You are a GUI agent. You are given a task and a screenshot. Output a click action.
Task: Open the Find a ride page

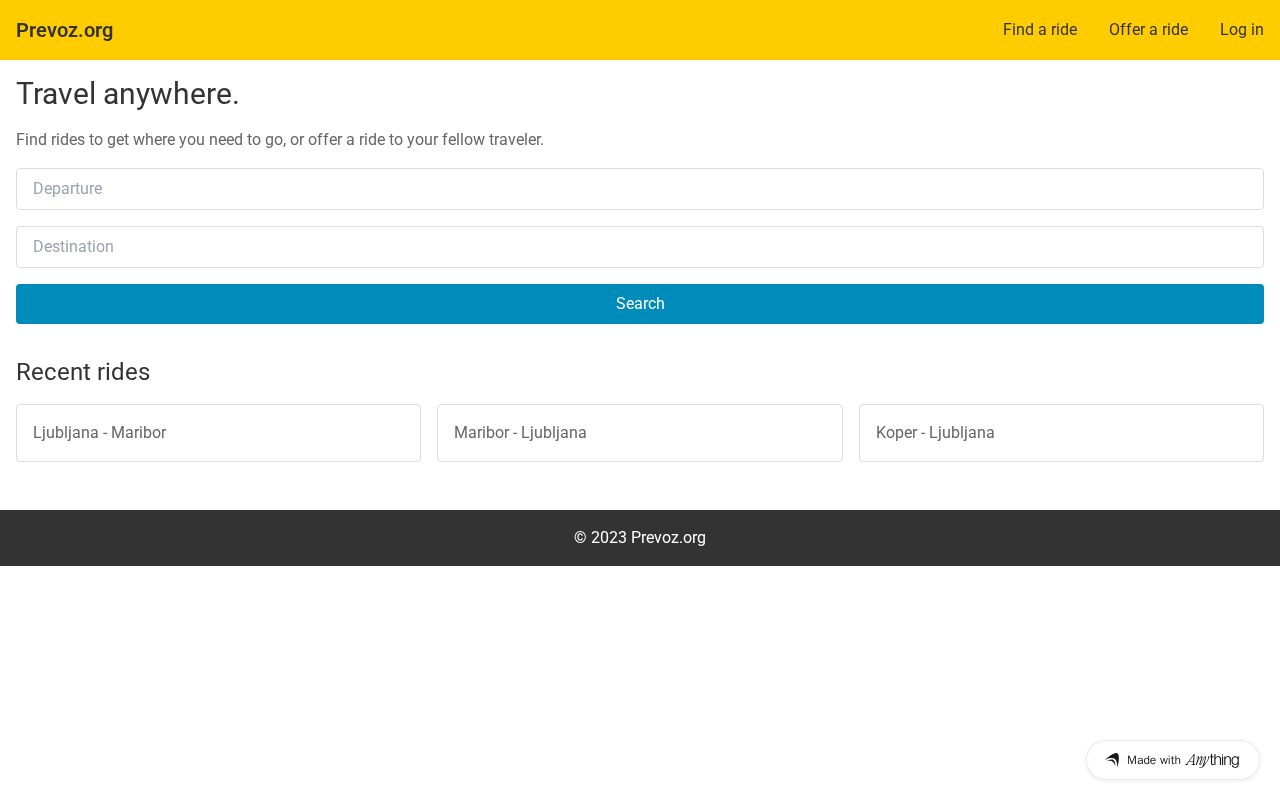coord(1040,29)
